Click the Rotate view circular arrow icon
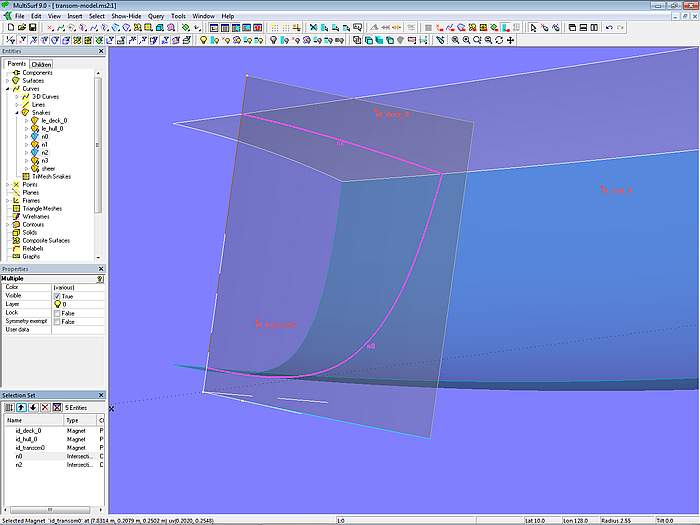 pos(499,40)
